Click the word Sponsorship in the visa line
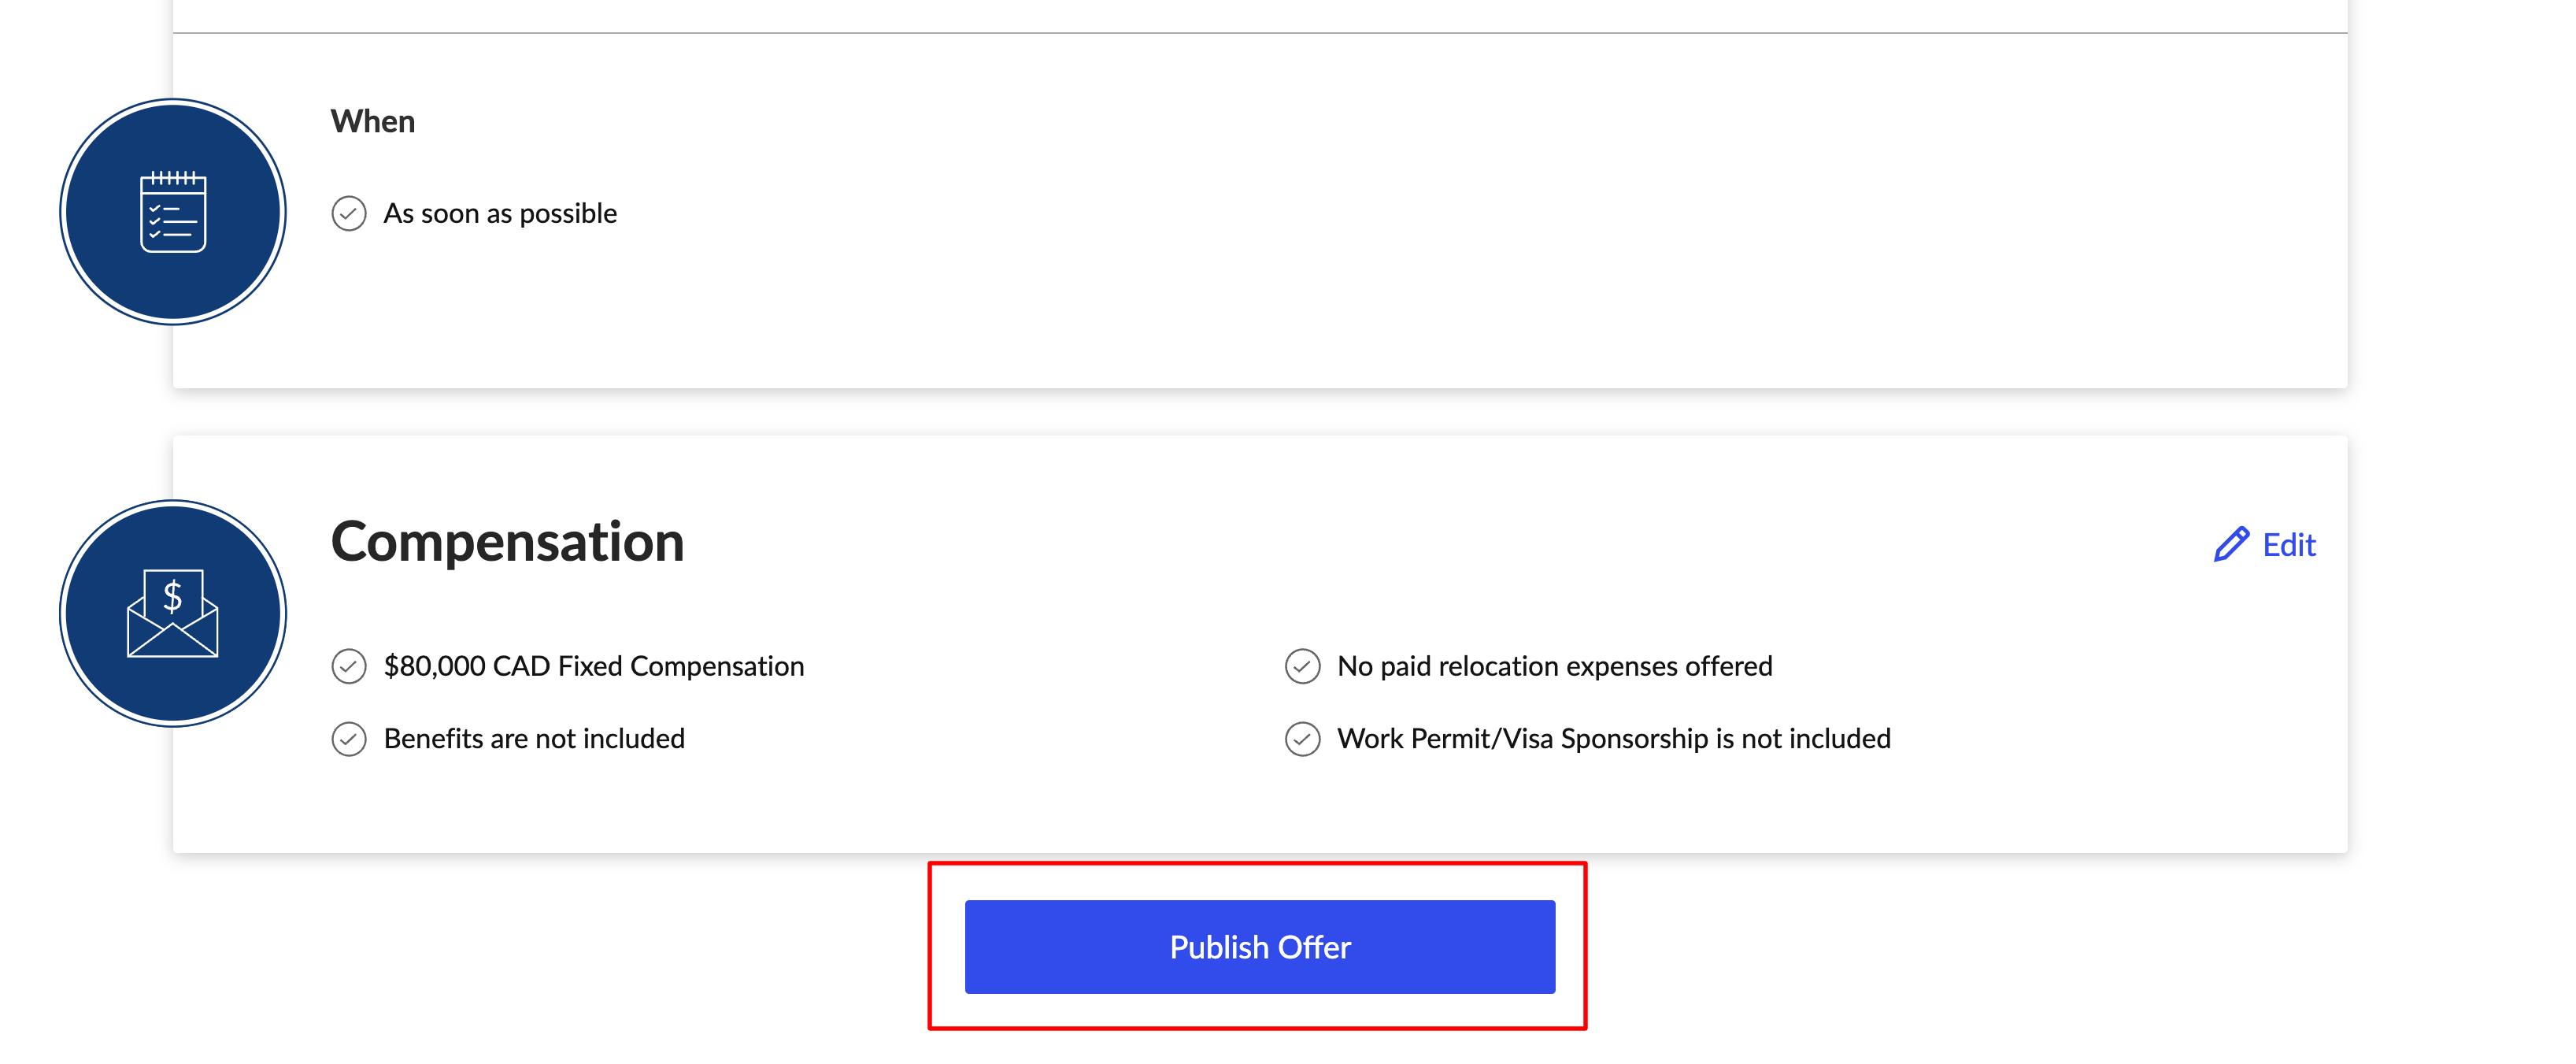Viewport: 2576px width, 1064px height. click(1634, 739)
